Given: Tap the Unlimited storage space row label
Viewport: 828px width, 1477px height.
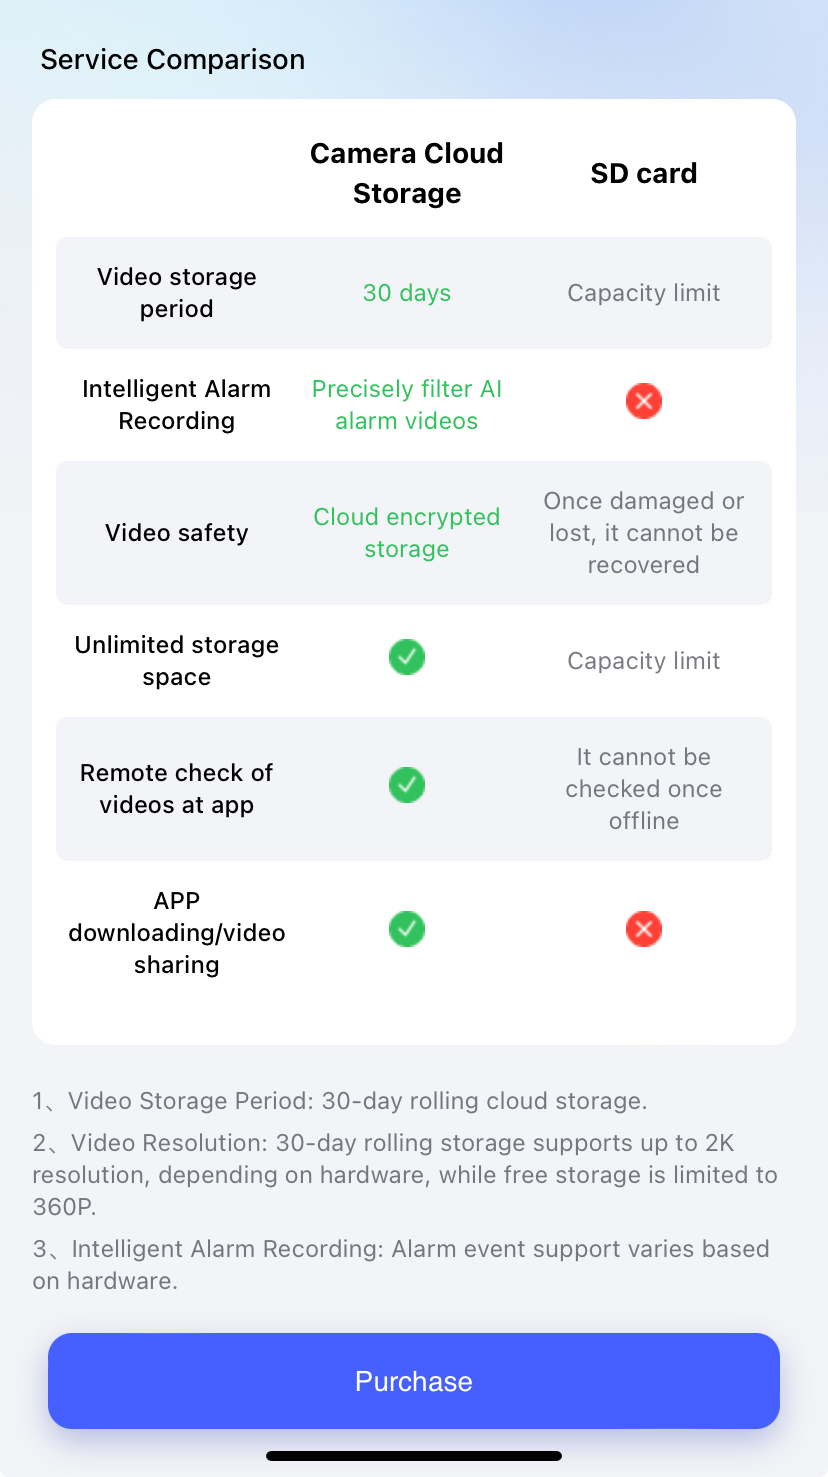Looking at the screenshot, I should 177,661.
